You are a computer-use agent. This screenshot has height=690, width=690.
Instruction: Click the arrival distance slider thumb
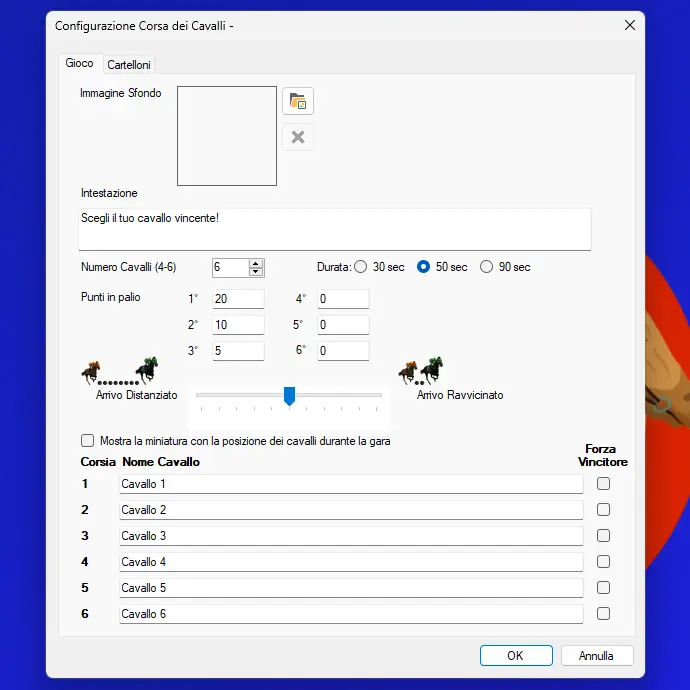289,396
